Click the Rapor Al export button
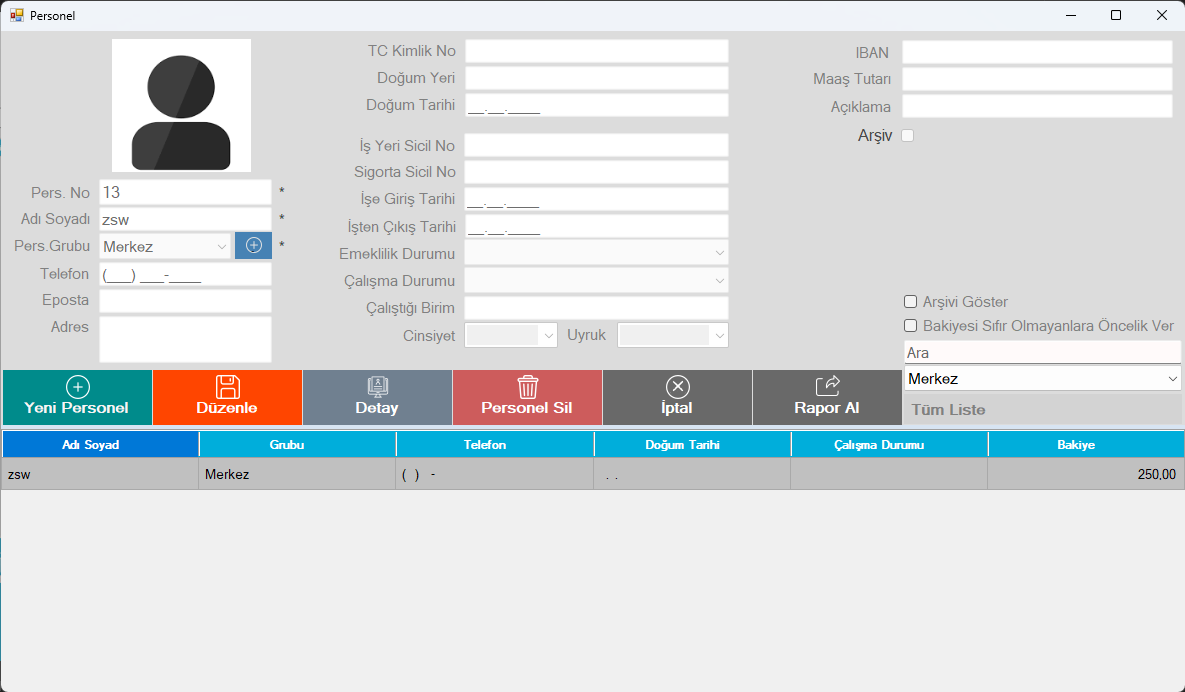 point(827,397)
